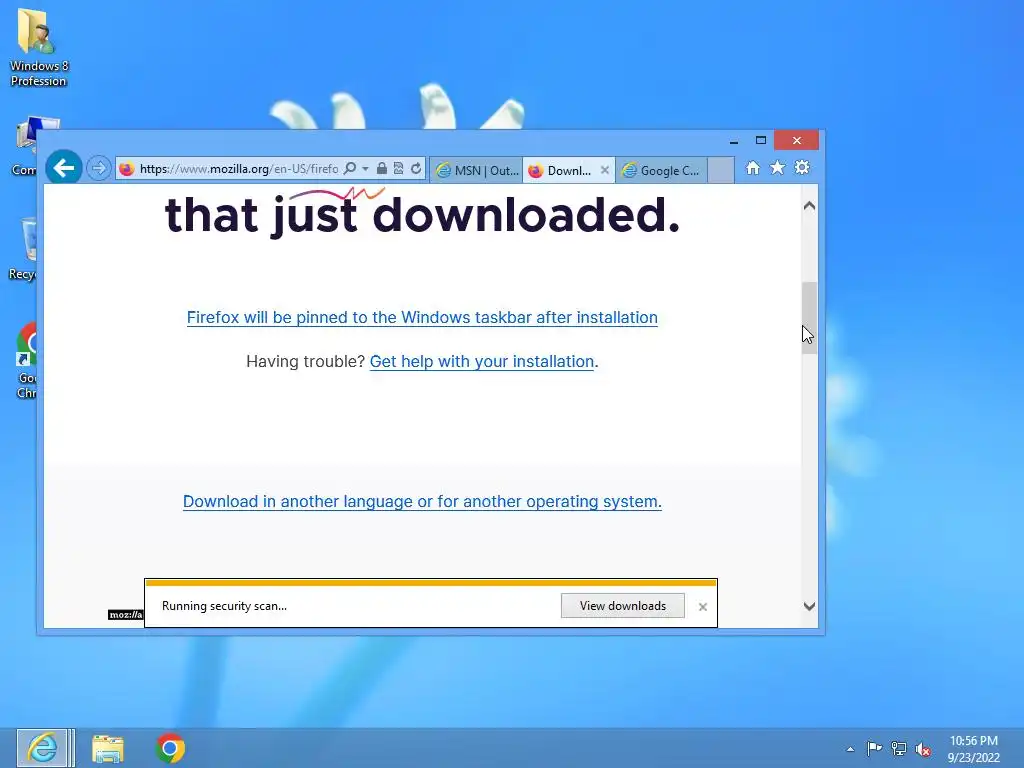This screenshot has height=768, width=1024.
Task: Select the Google Chrome desktop shortcut
Action: 26,360
